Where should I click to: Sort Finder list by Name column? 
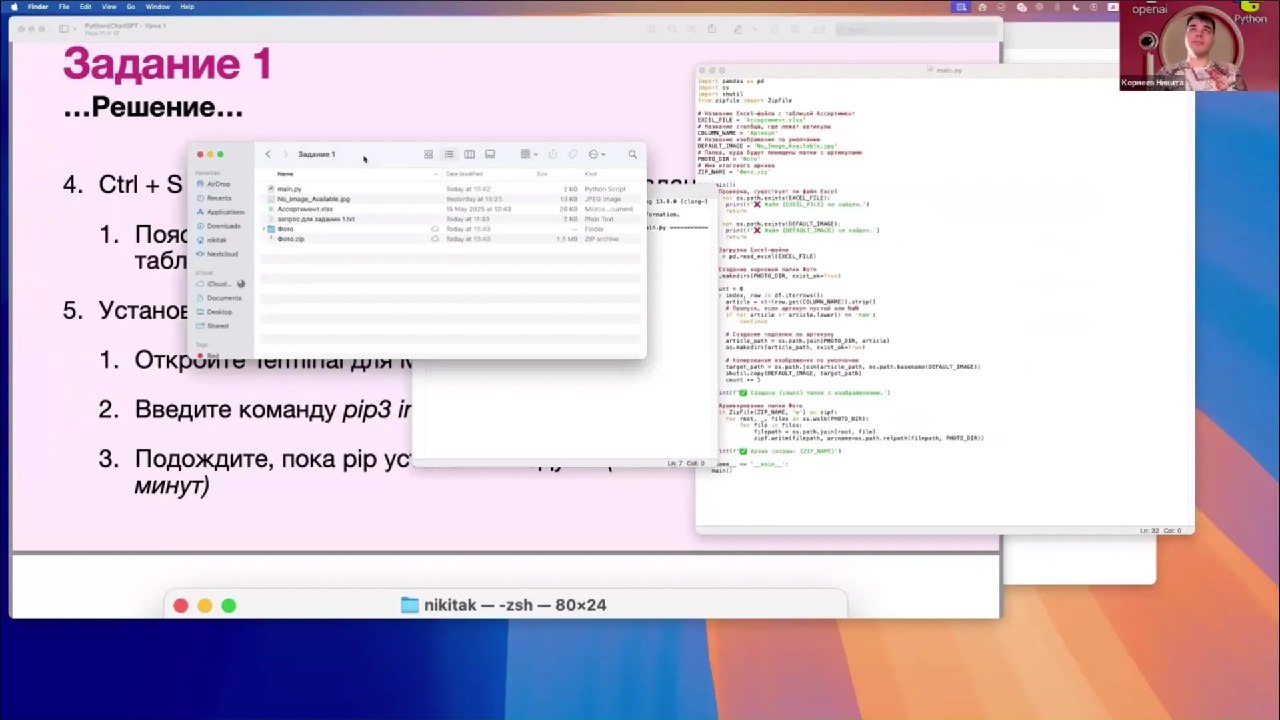[285, 174]
